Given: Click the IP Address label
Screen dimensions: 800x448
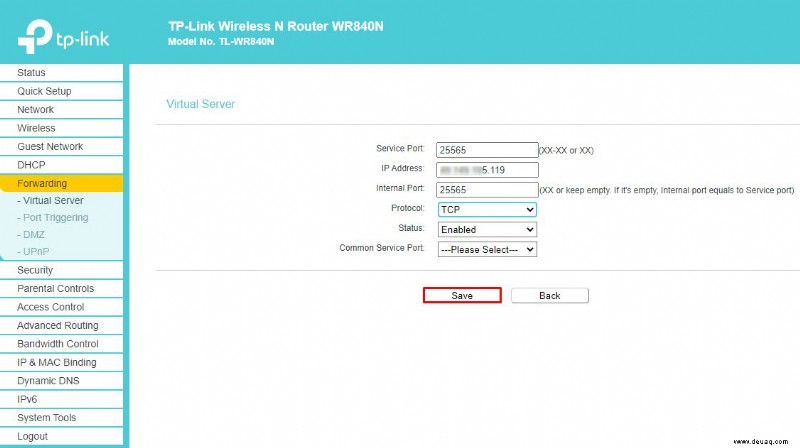Looking at the screenshot, I should 403,168.
